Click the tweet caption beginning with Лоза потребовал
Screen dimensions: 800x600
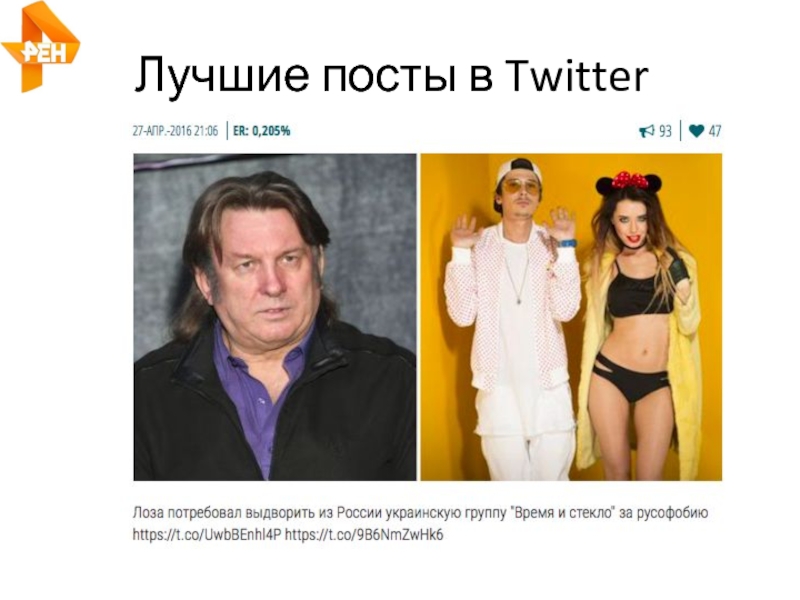pos(420,523)
